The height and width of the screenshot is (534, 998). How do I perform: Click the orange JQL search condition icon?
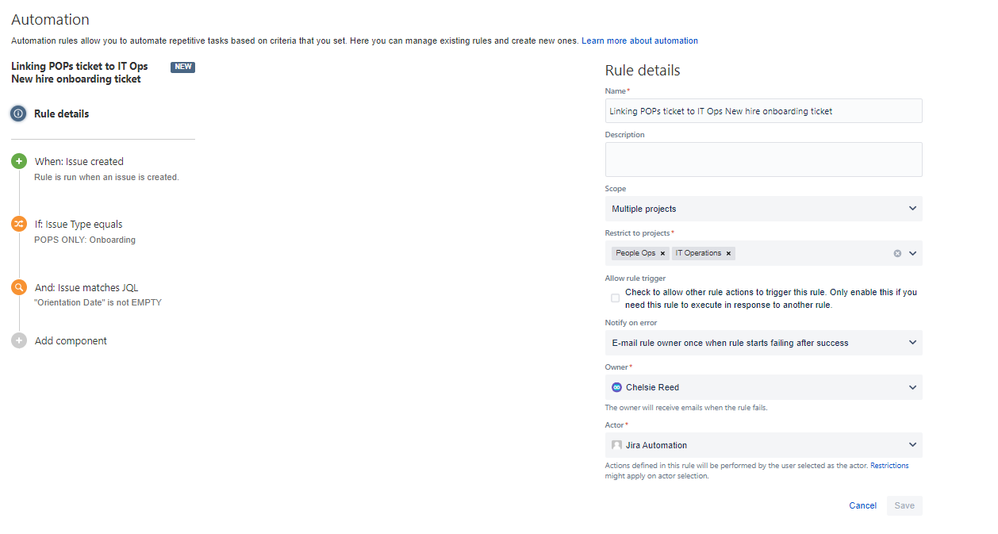[x=19, y=287]
